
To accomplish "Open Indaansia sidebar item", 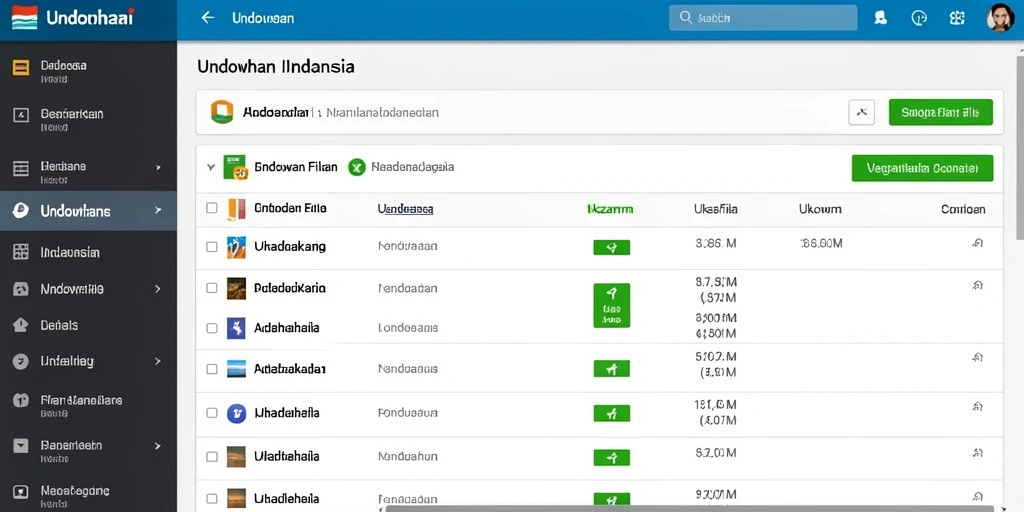I will [x=88, y=252].
